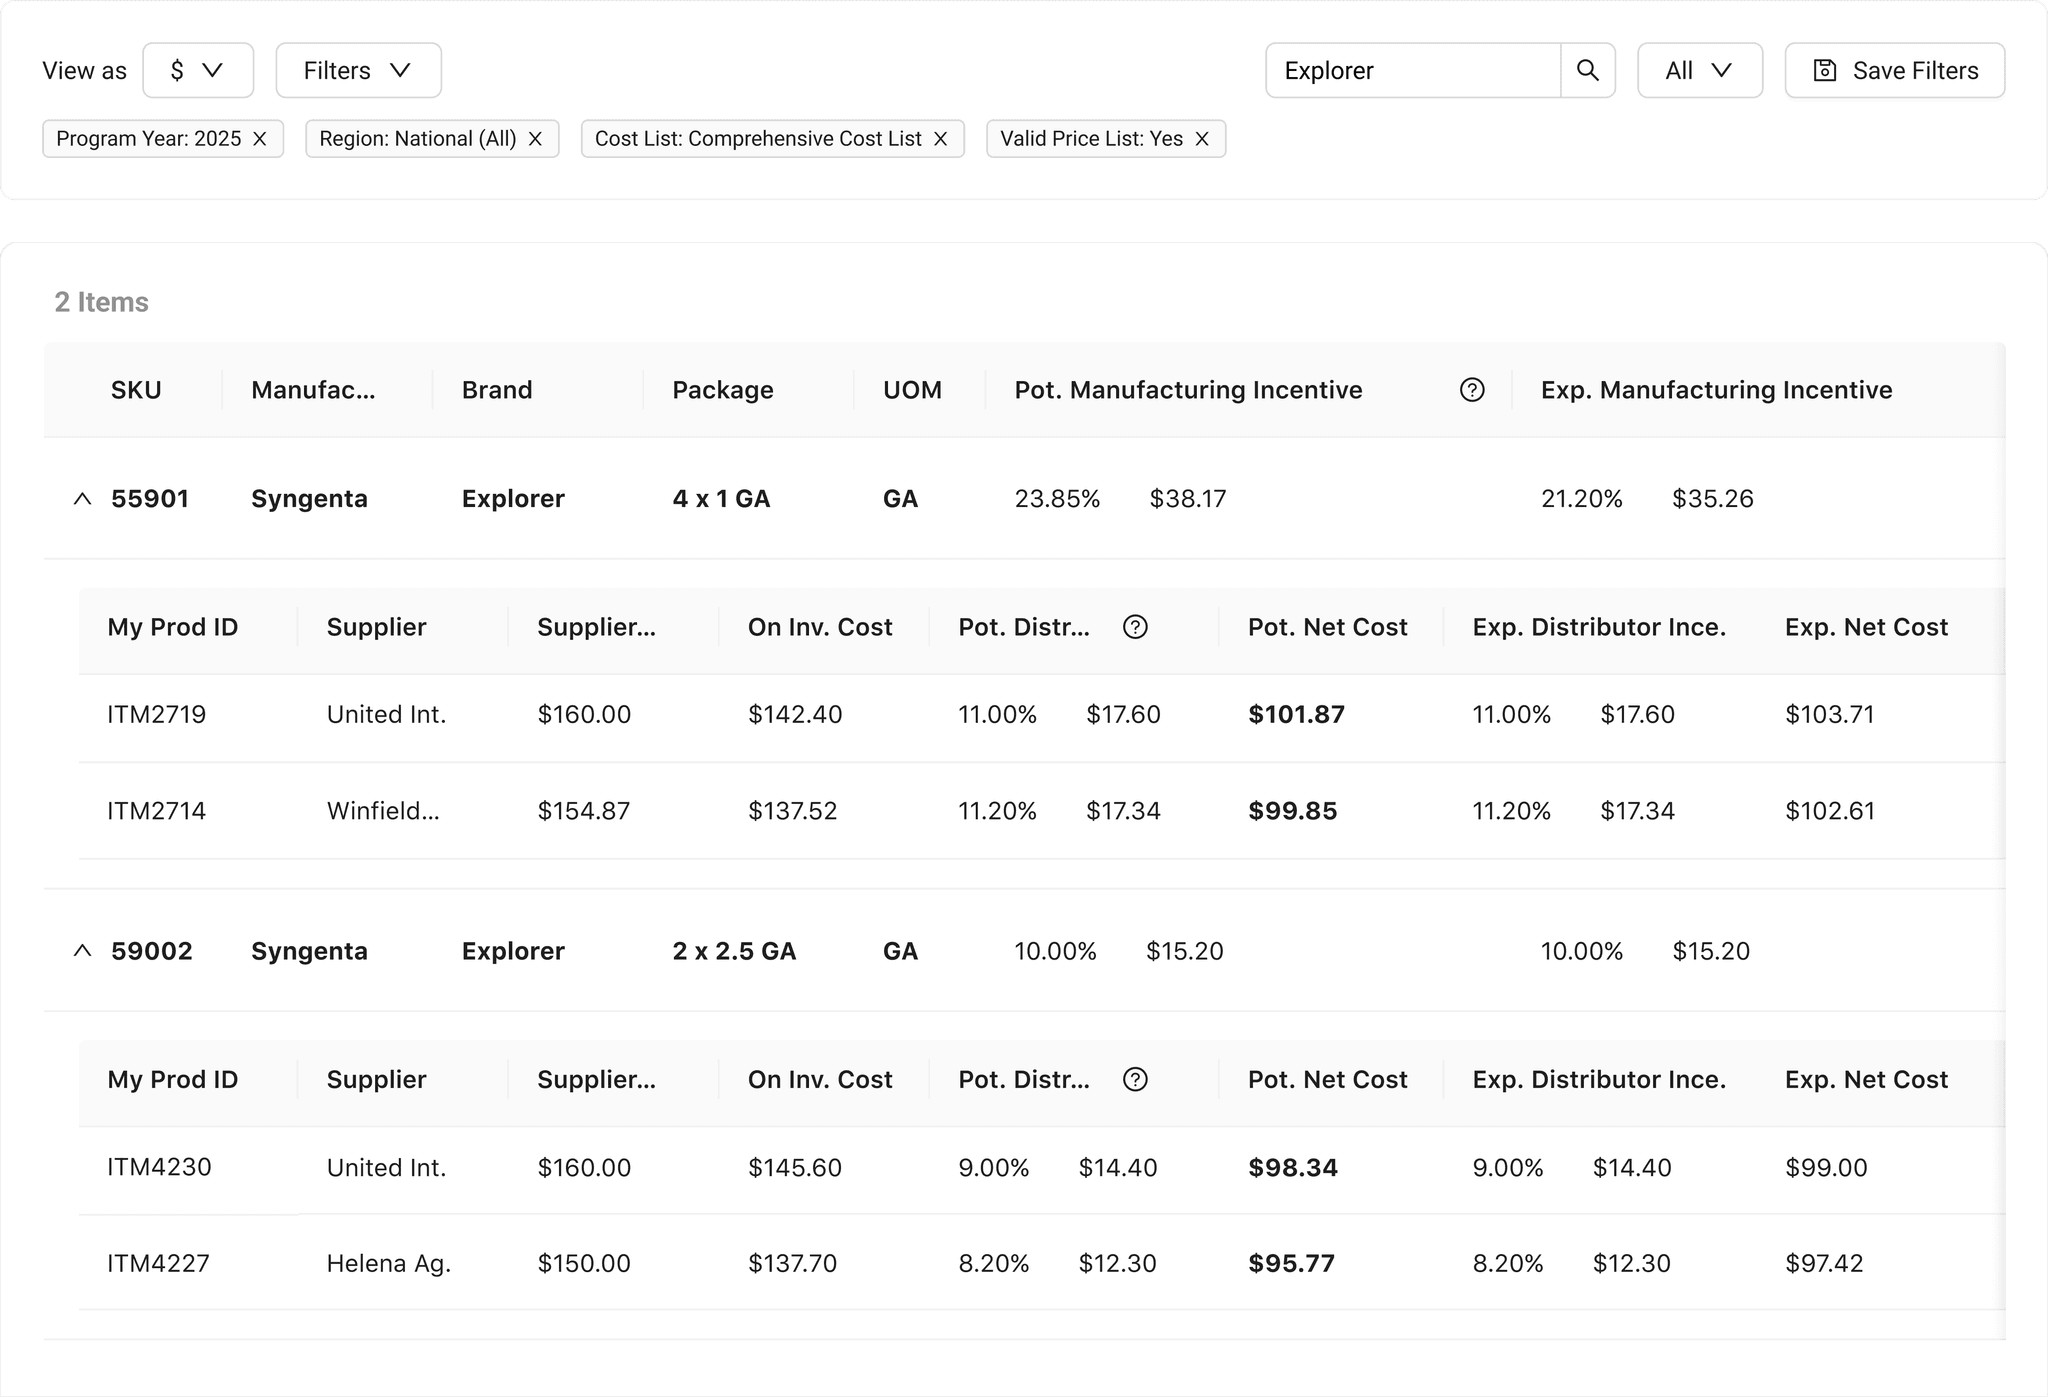Click the Exp. Manufacturing Incentive column header

(x=1716, y=390)
